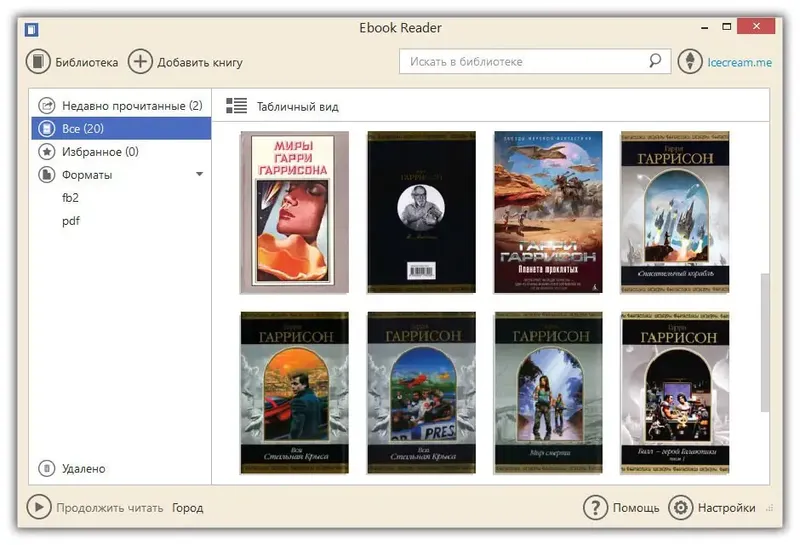Click the Город book title link
800x545 pixels.
(x=188, y=508)
